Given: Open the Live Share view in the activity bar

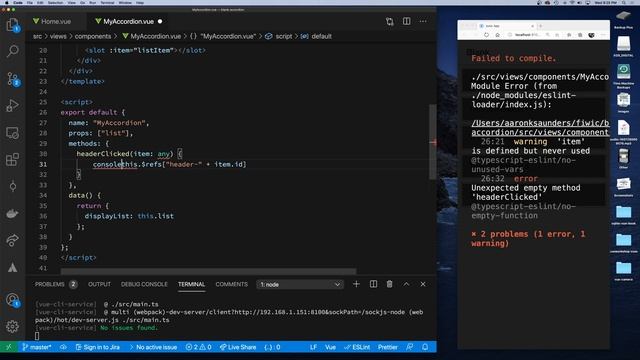Looking at the screenshot, I should point(13,240).
